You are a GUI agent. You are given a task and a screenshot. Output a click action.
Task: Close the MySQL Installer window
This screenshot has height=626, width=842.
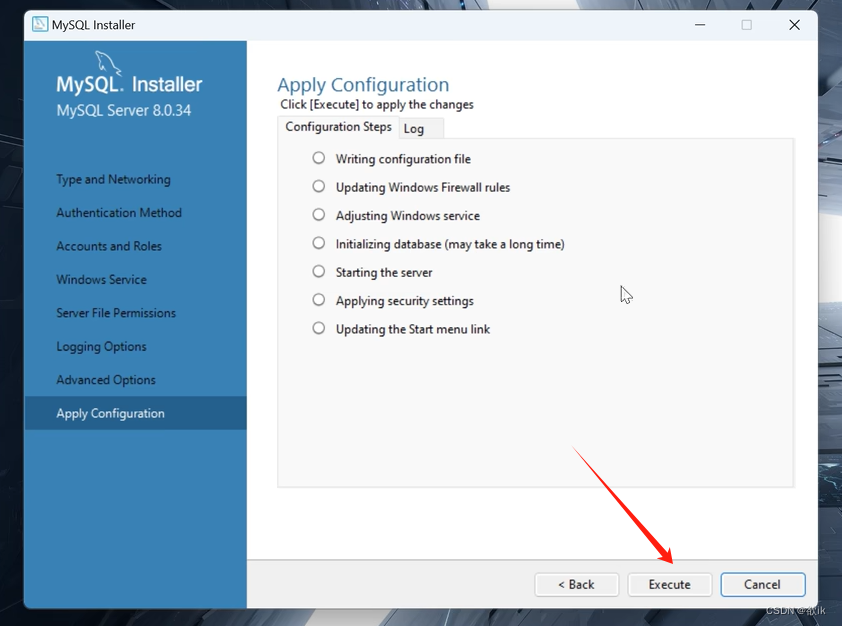[x=794, y=25]
